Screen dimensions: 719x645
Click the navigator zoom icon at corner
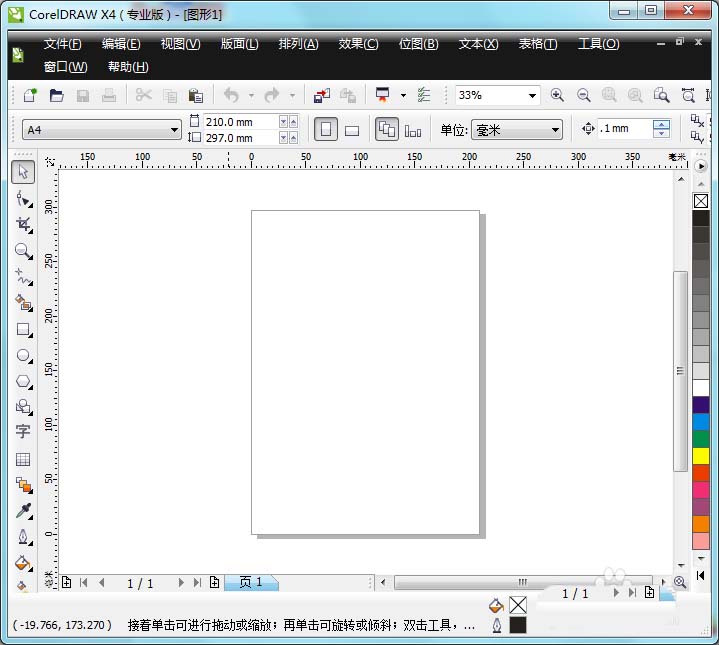[680, 582]
